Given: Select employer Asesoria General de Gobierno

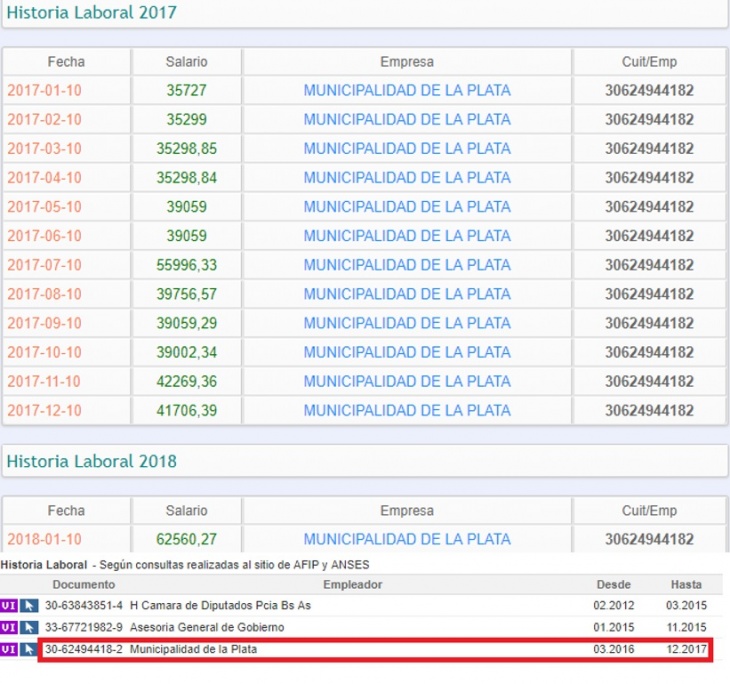Looking at the screenshot, I should [x=207, y=627].
